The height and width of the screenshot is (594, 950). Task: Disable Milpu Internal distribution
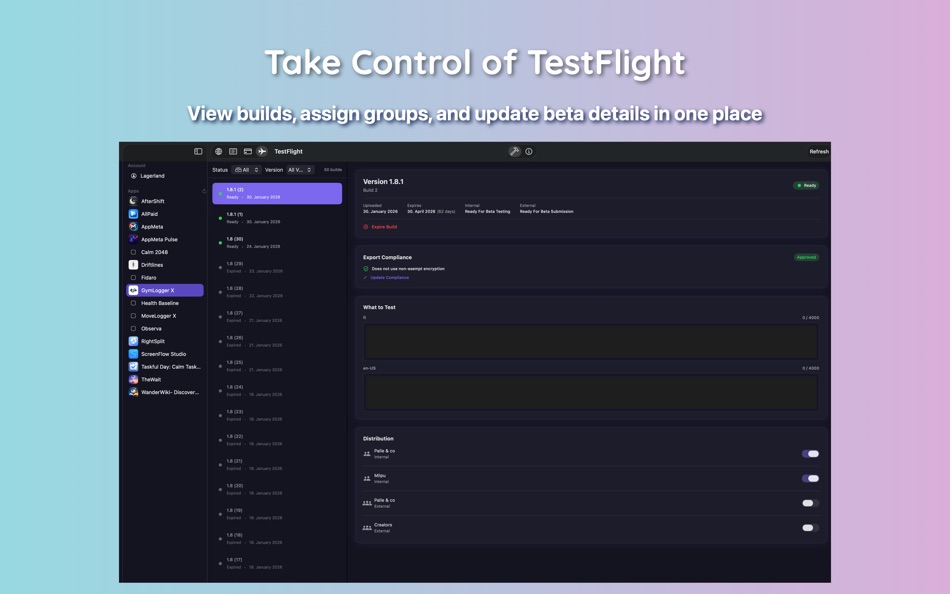click(x=810, y=478)
